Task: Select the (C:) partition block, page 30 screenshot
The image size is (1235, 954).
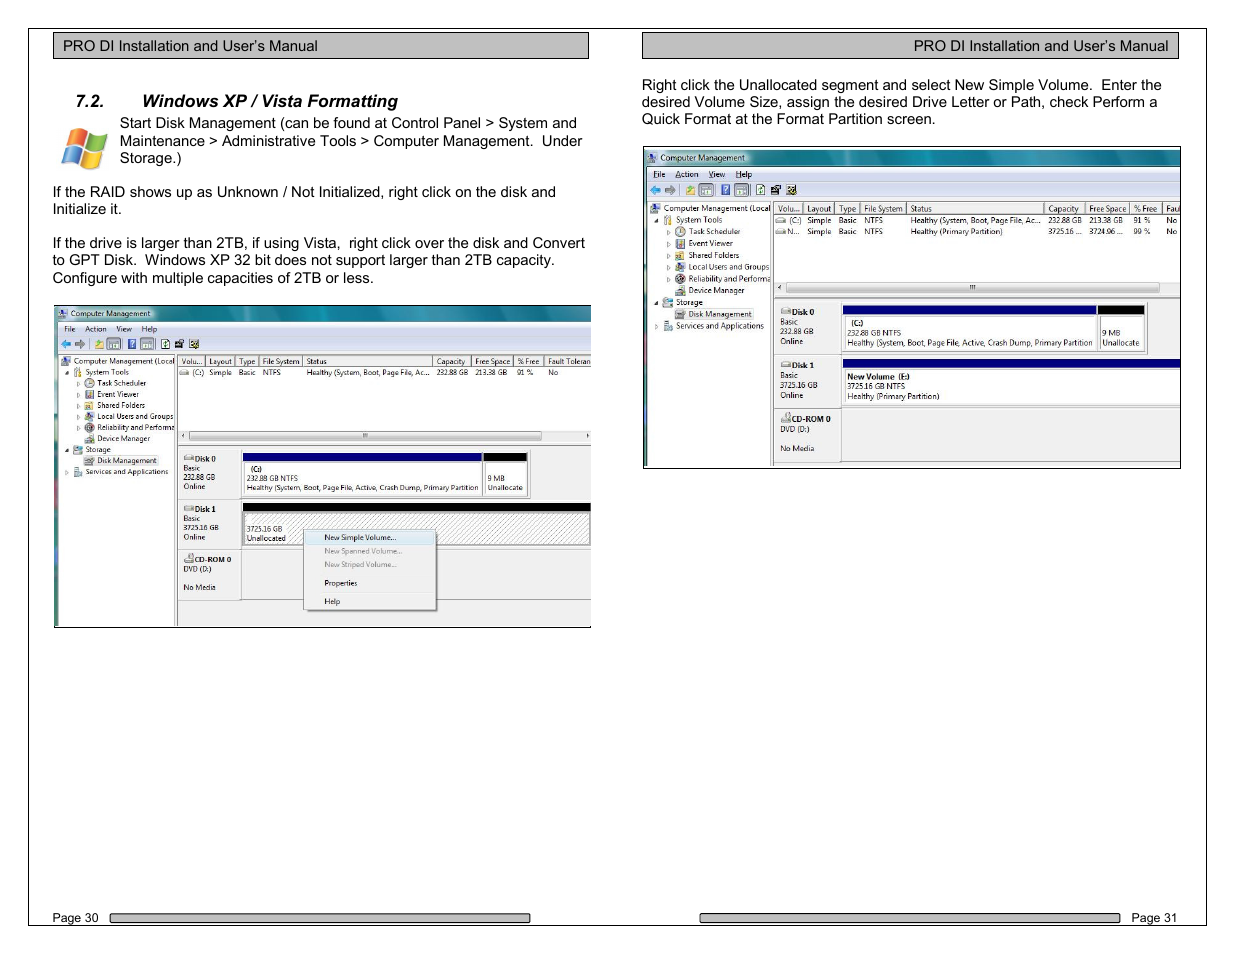Action: 362,477
